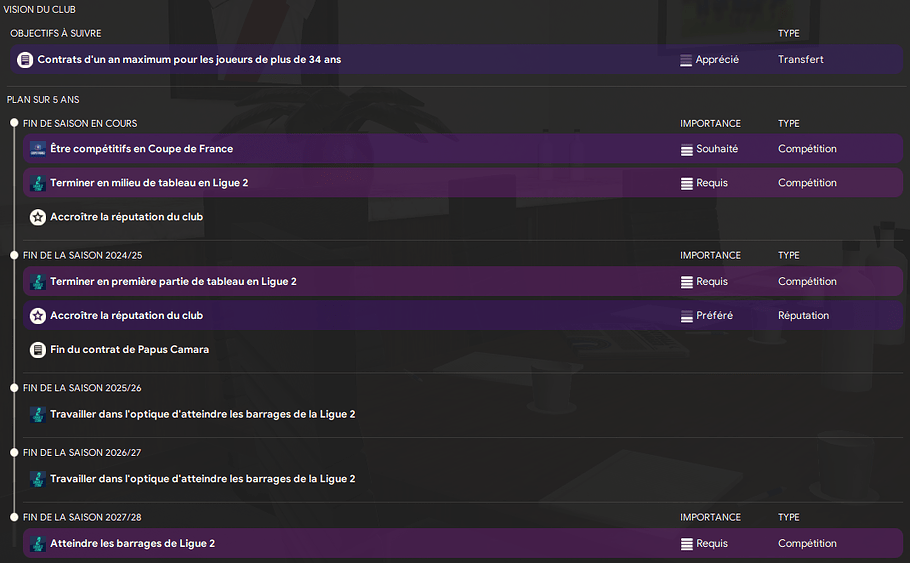Select the Fin de la saison 2026/27 marker
The width and height of the screenshot is (910, 563).
[x=15, y=452]
